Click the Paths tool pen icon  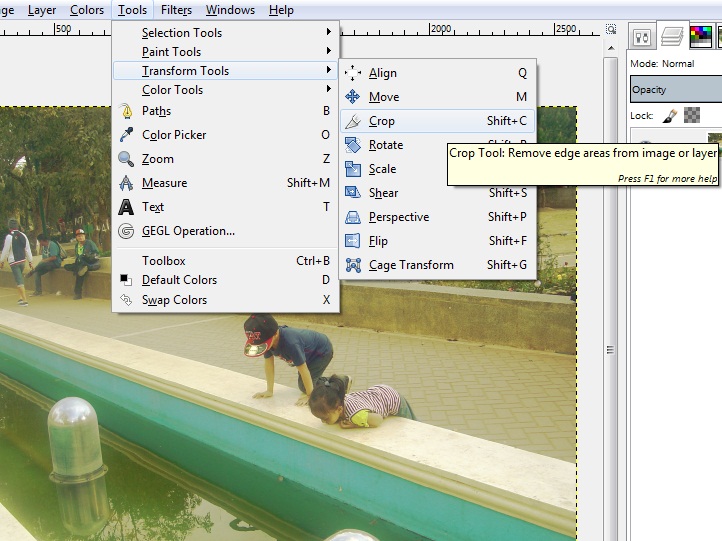[126, 111]
